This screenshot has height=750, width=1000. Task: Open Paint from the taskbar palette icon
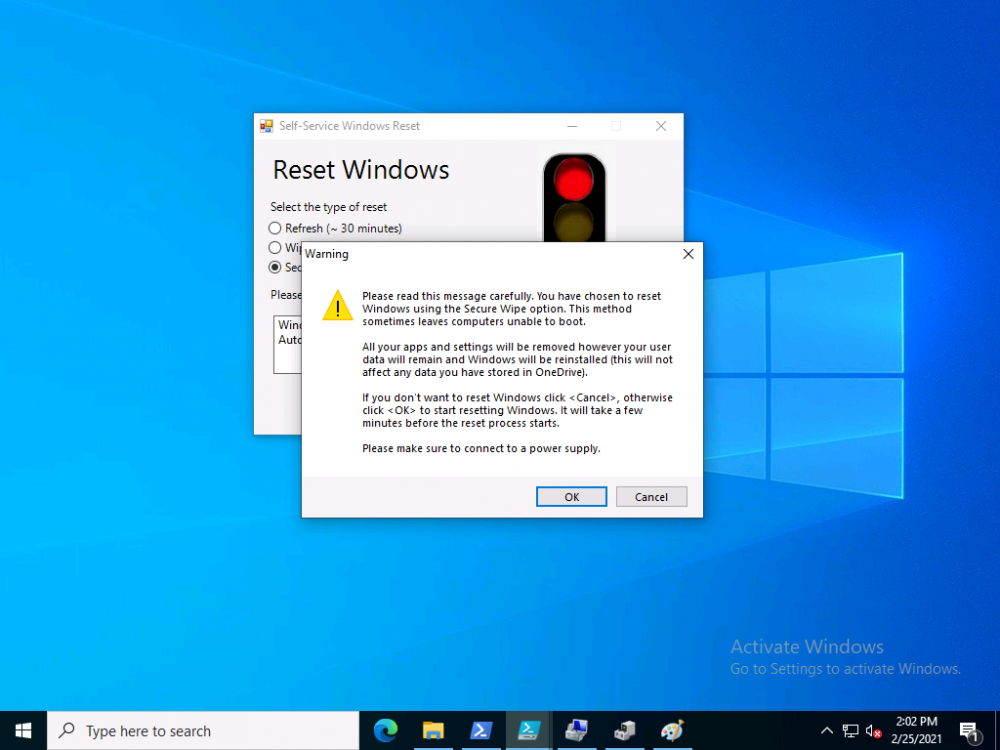(672, 731)
